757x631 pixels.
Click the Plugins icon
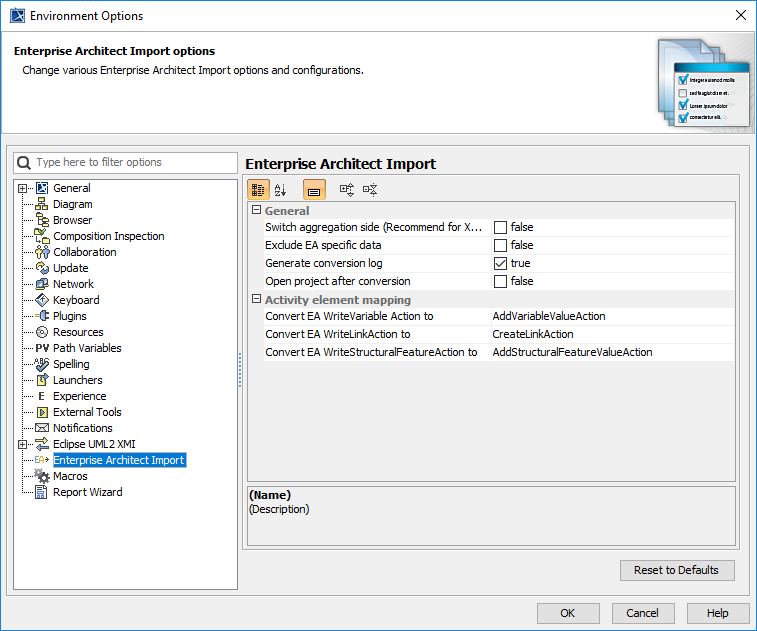point(42,316)
